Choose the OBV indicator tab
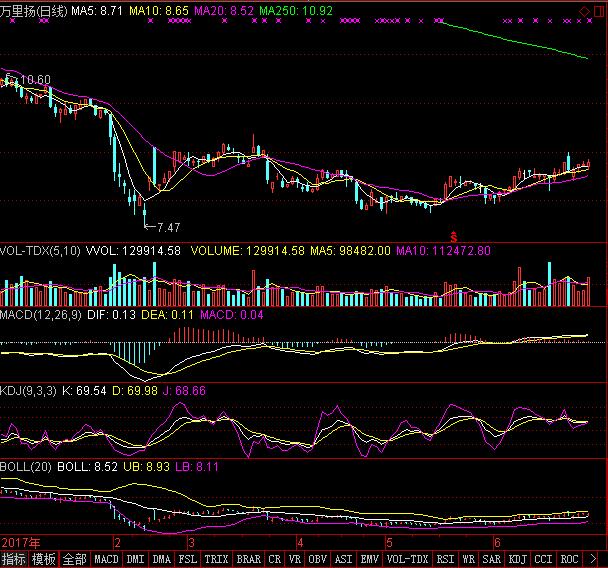 pos(318,559)
